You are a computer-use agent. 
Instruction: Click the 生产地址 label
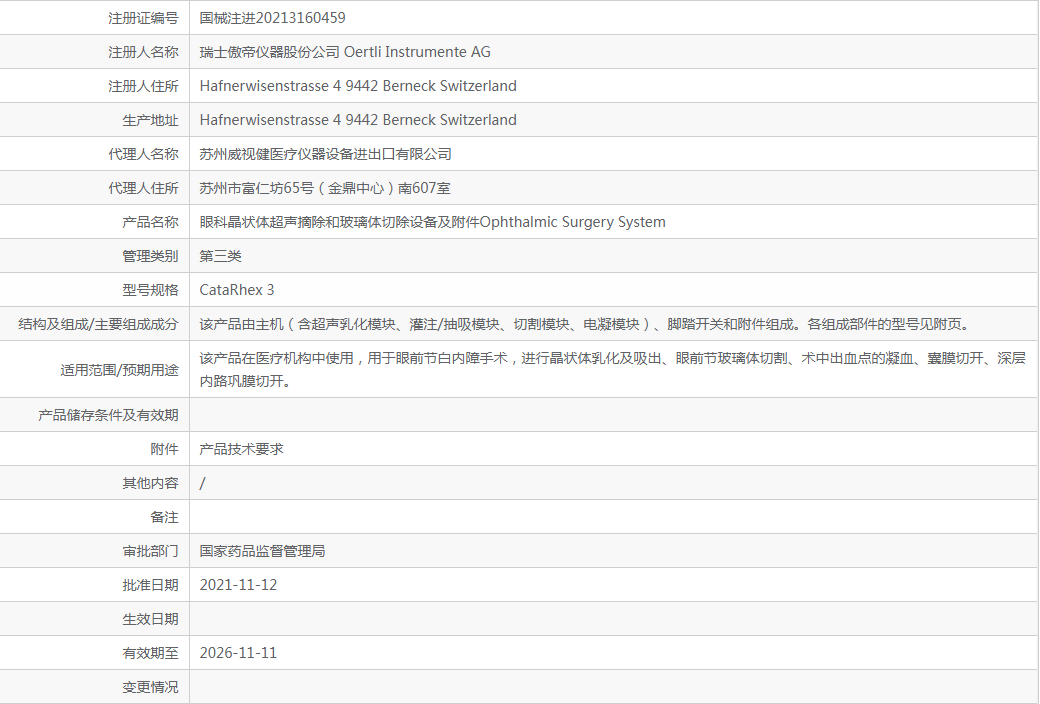[151, 120]
